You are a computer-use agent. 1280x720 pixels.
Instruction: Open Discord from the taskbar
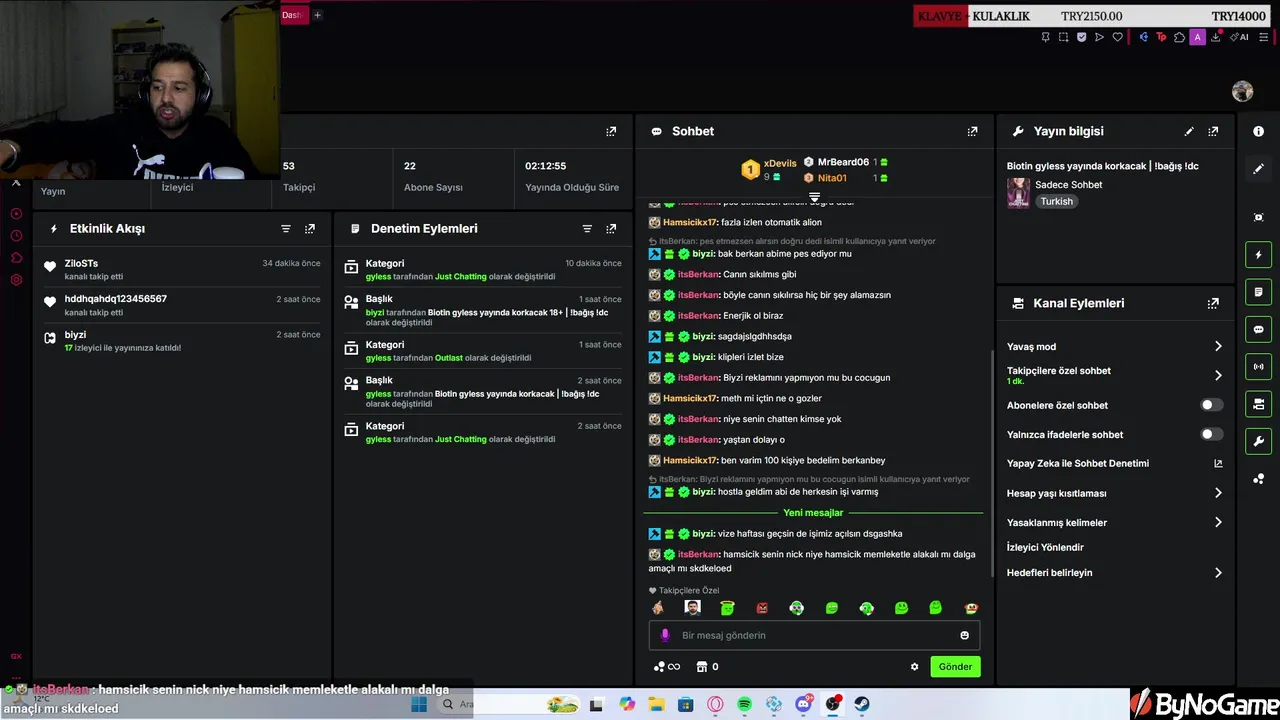coord(803,705)
